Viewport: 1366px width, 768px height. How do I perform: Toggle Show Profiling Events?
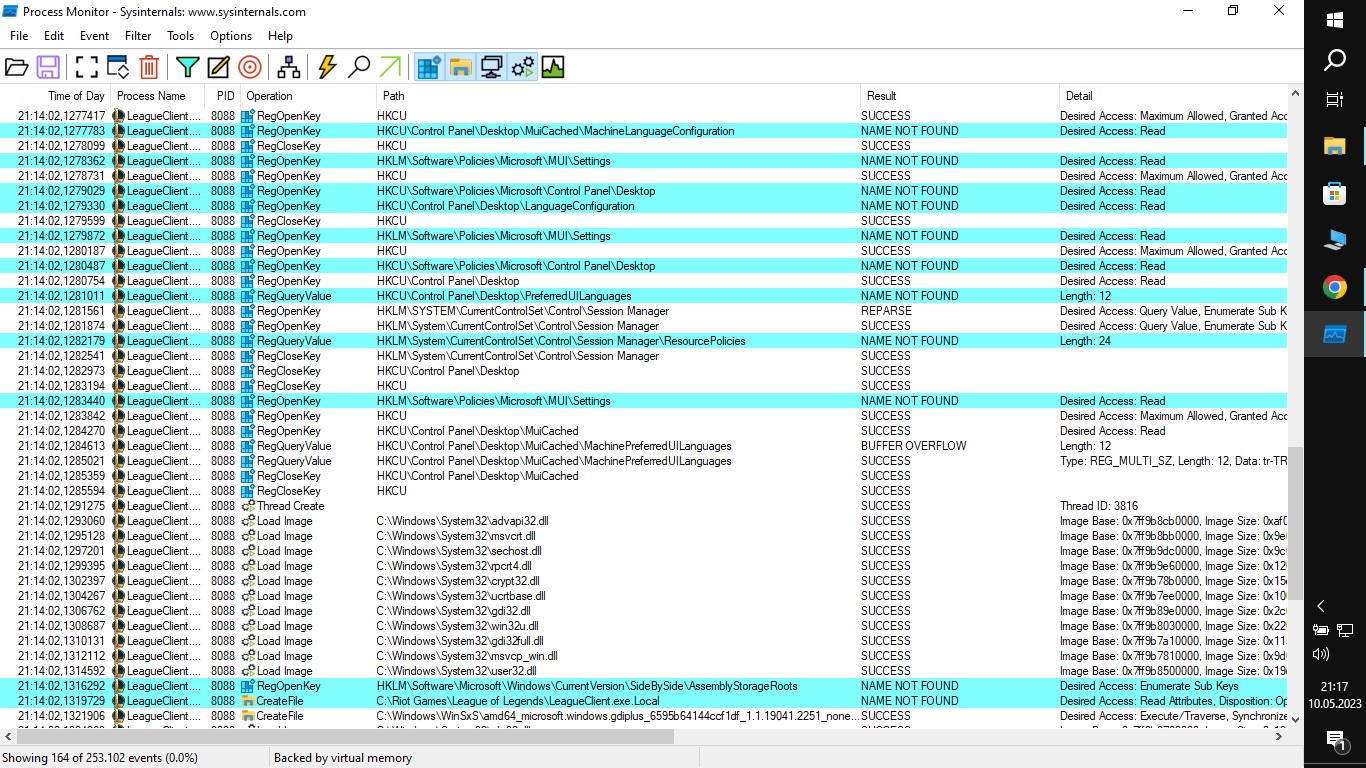coord(553,67)
